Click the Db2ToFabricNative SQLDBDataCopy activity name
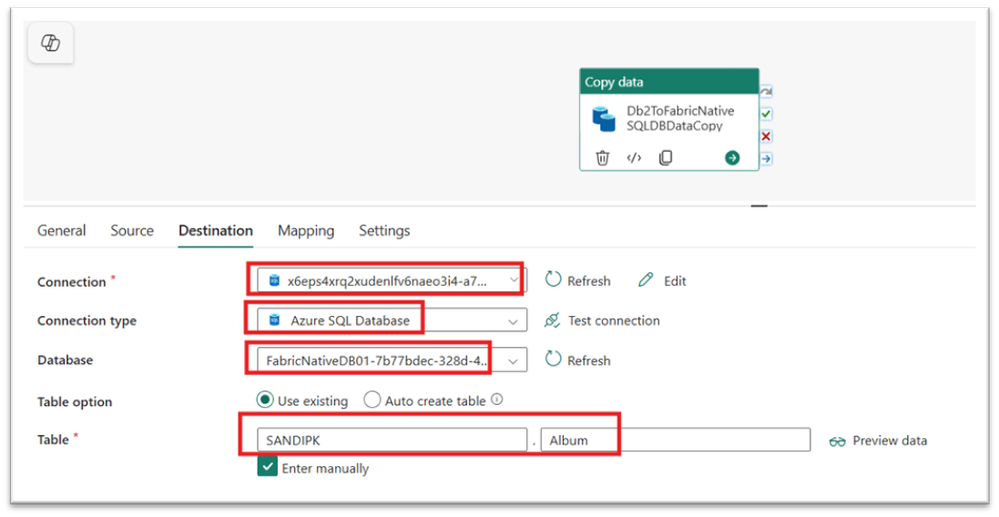This screenshot has height=517, width=999. point(680,119)
